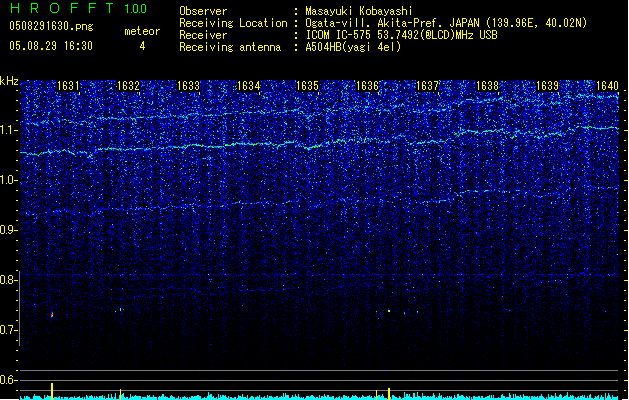Click the 05.08.29 16:30 timestamp
The image size is (629, 400).
pyautogui.click(x=50, y=46)
